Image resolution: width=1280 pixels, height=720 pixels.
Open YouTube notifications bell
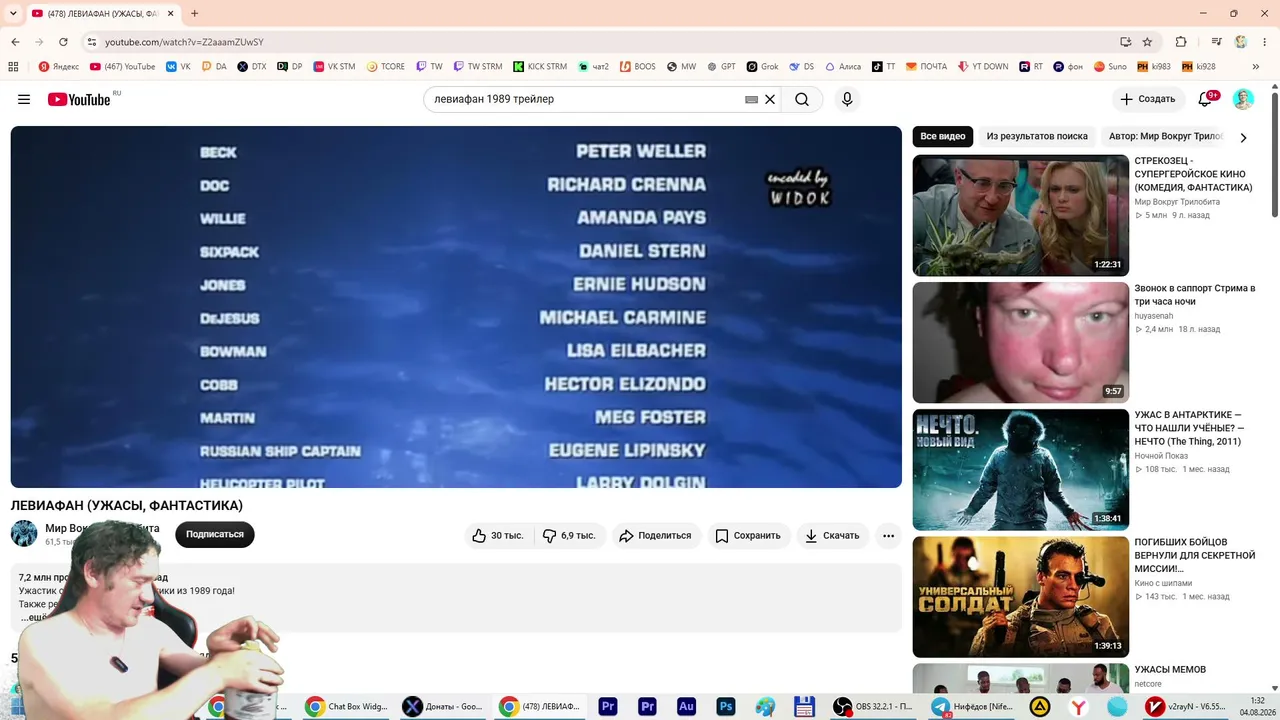pos(1205,99)
